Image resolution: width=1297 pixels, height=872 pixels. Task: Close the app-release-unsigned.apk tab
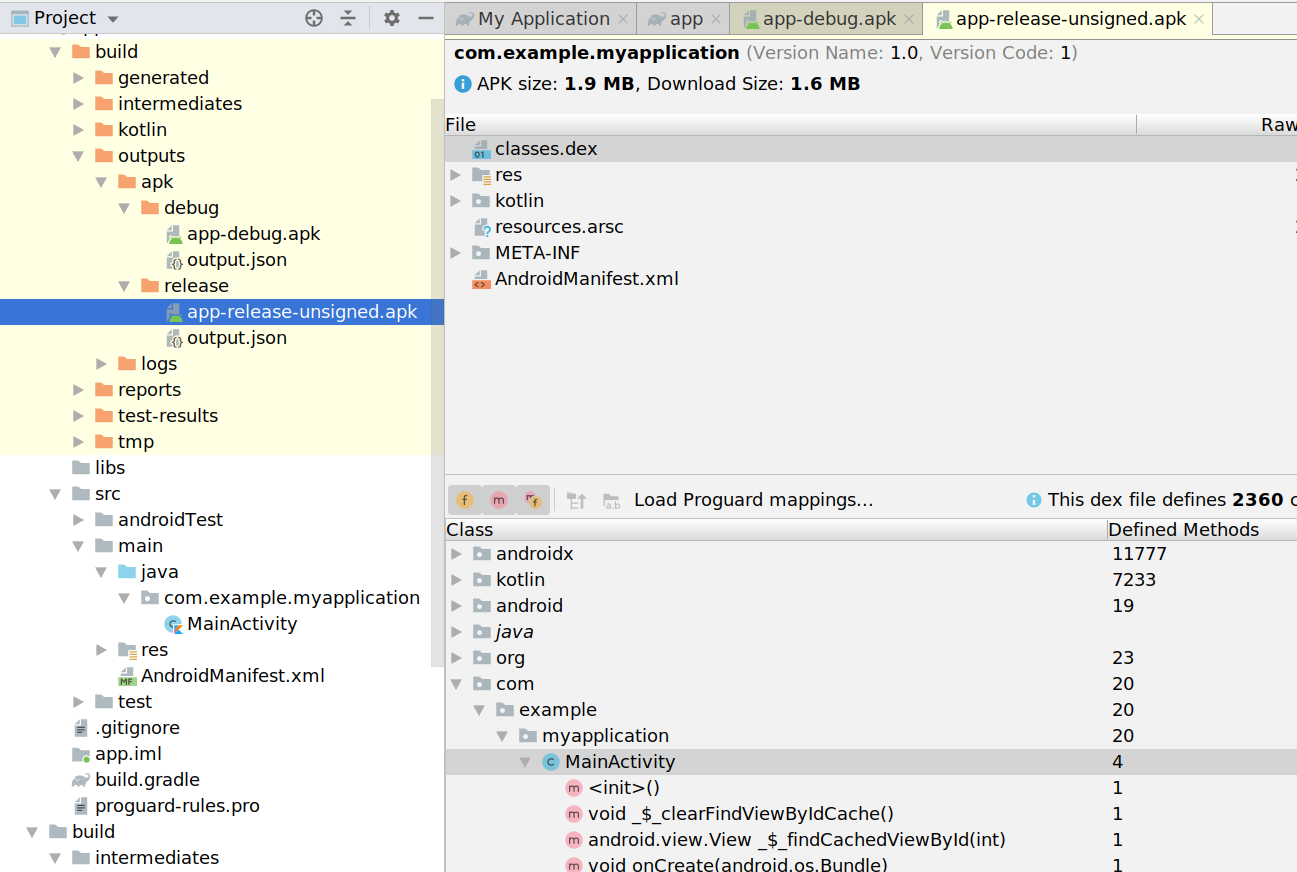coord(1198,18)
